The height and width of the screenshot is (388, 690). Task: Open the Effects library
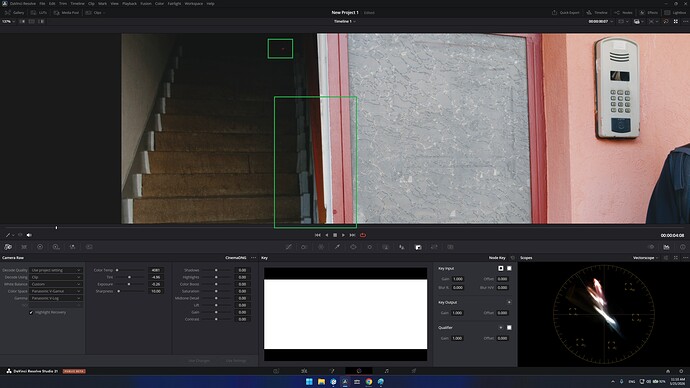[x=649, y=13]
